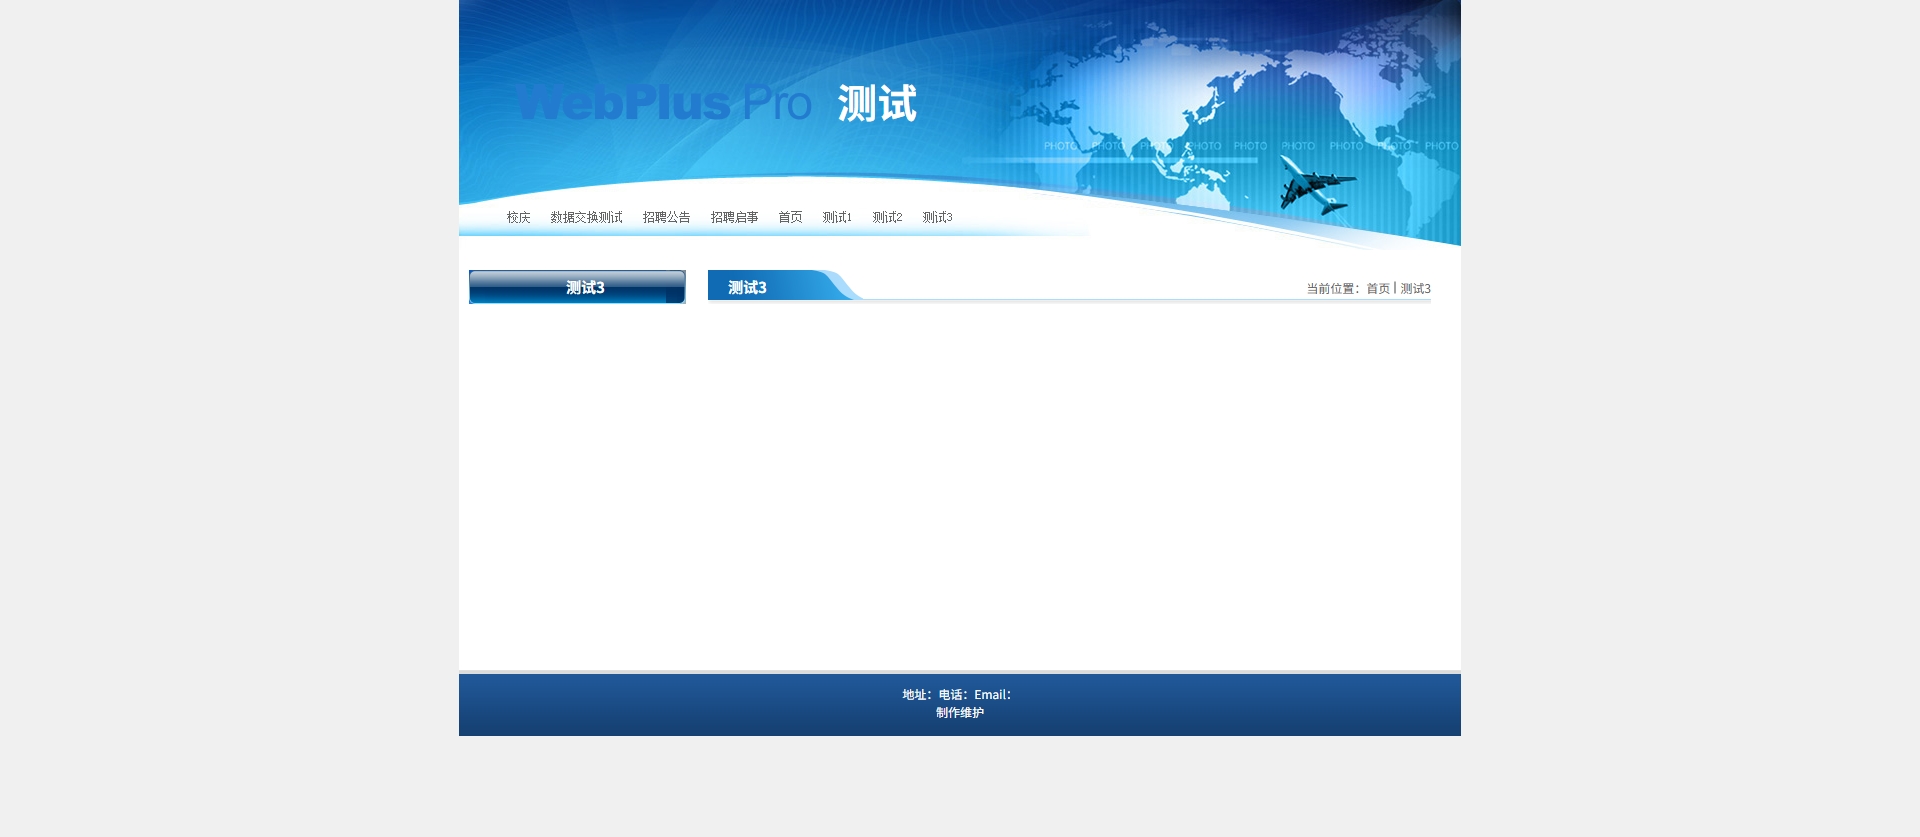The height and width of the screenshot is (837, 1920).
Task: Click 首页 in the top navigation bar
Action: pyautogui.click(x=790, y=217)
